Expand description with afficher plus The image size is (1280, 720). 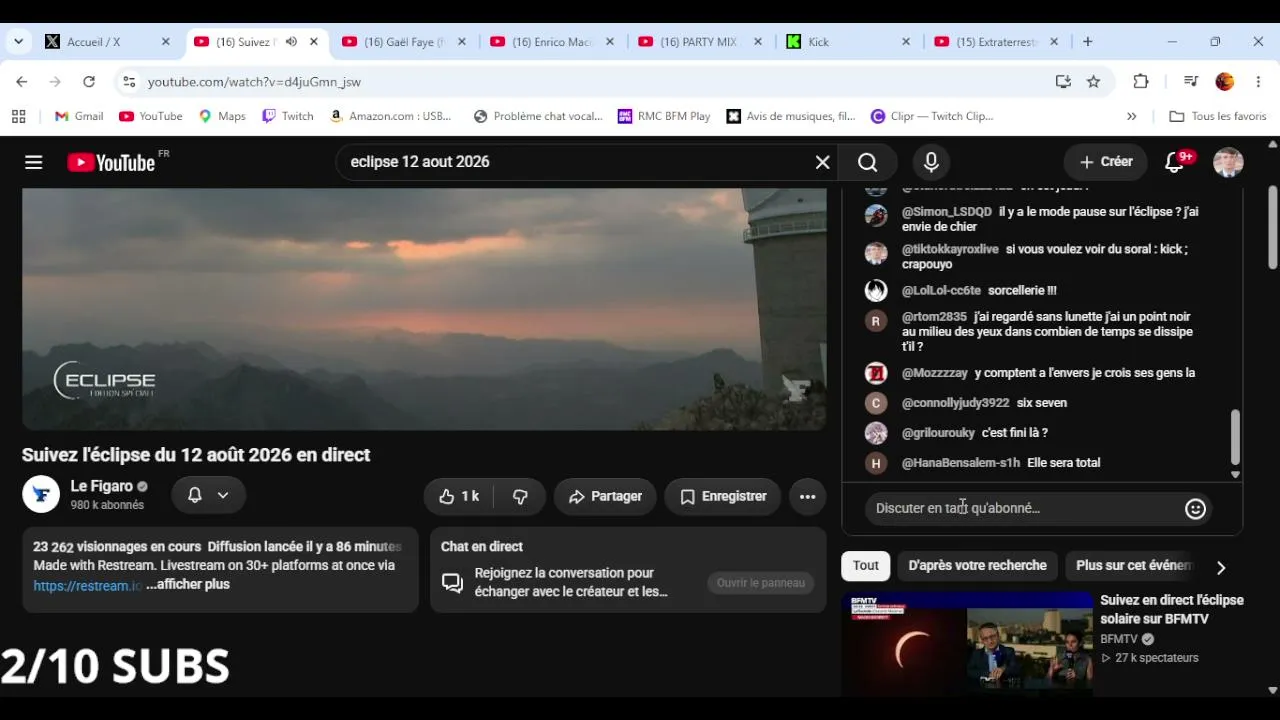click(x=188, y=585)
